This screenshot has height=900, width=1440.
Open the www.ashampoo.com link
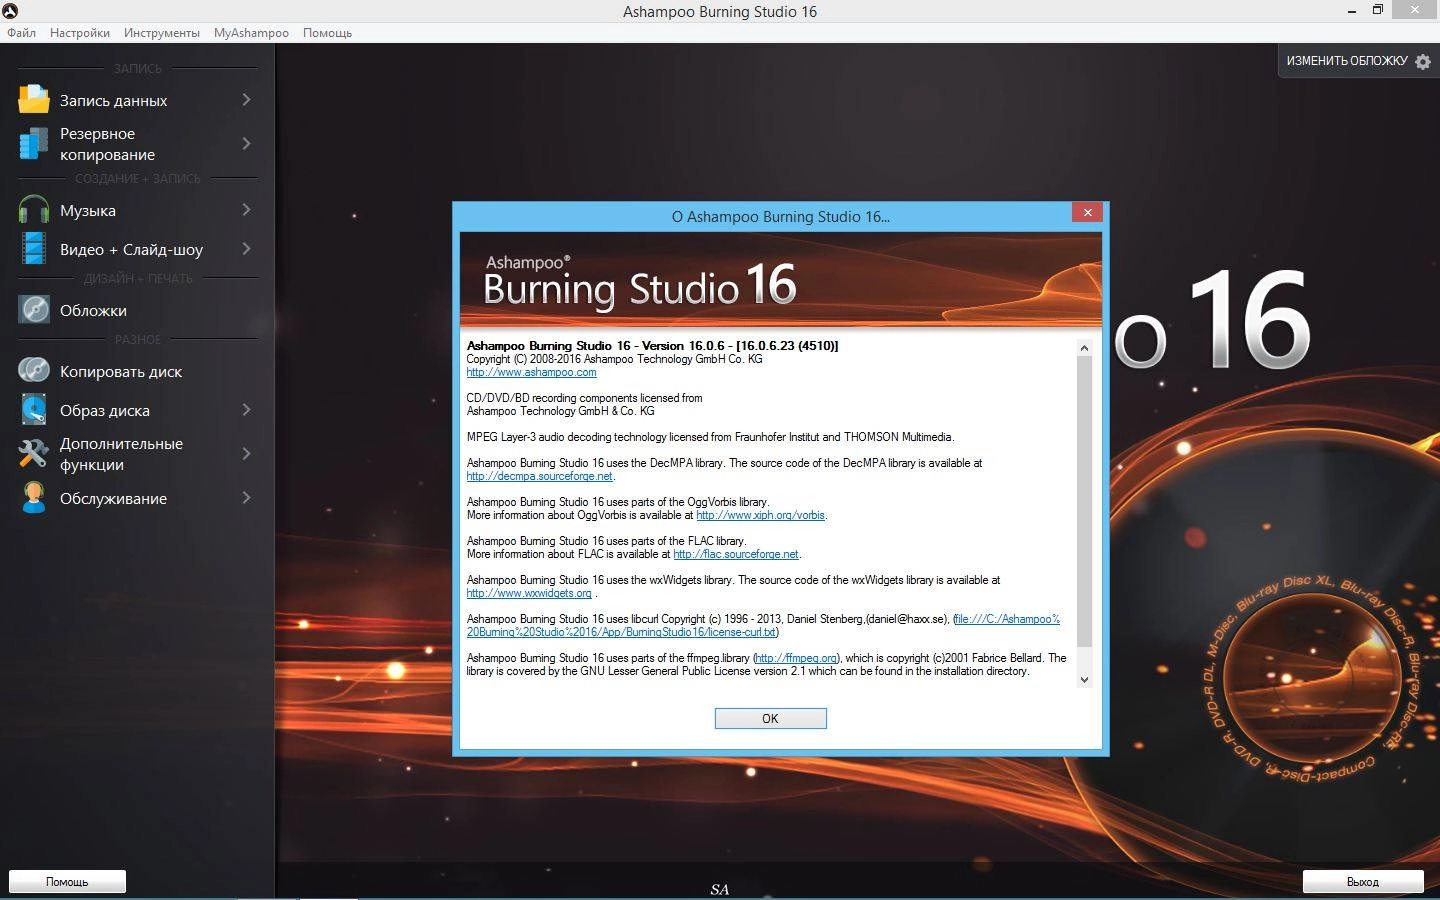[x=531, y=372]
